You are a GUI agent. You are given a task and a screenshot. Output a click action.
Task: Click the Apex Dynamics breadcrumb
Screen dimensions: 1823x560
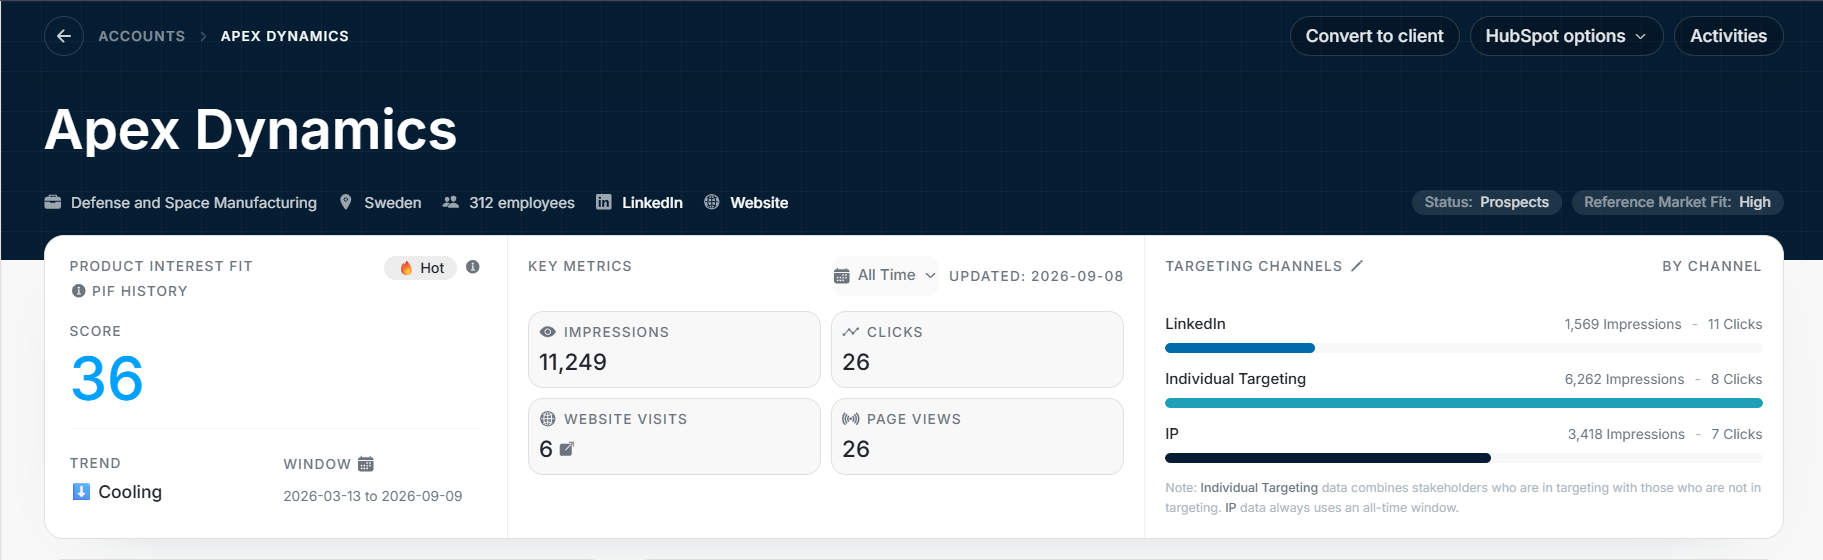click(285, 36)
